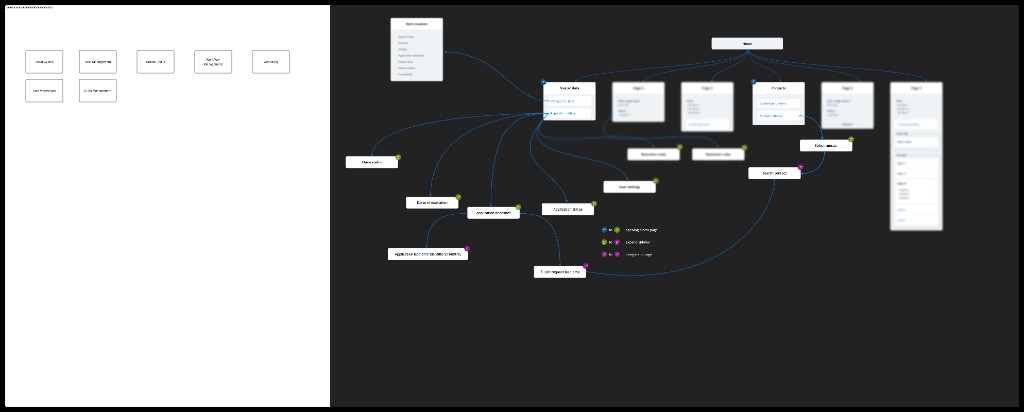Click the magenta badge on Search contact node
Image resolution: width=1024 pixels, height=412 pixels.
point(801,167)
